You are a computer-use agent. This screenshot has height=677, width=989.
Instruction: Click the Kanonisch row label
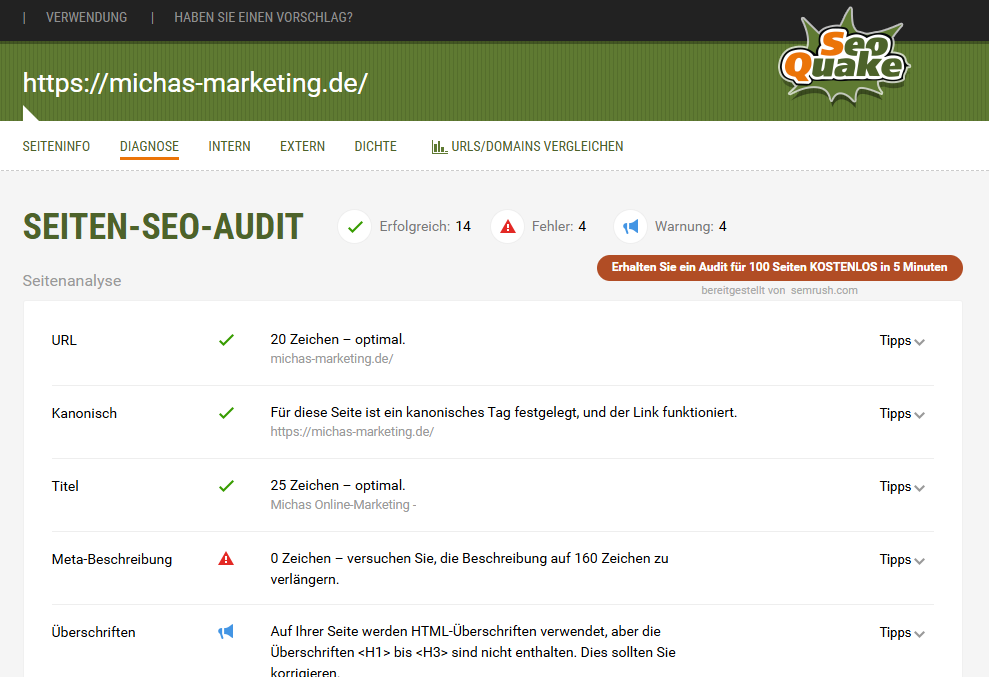[85, 413]
